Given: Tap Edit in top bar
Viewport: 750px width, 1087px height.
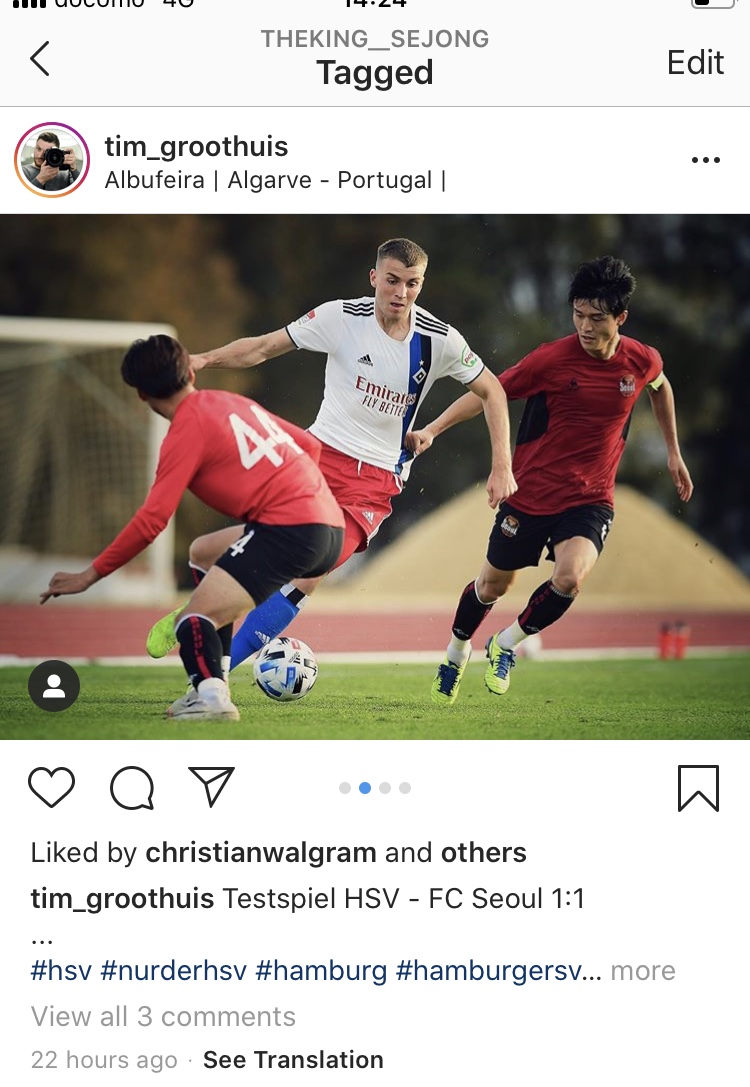Looking at the screenshot, I should click(695, 62).
